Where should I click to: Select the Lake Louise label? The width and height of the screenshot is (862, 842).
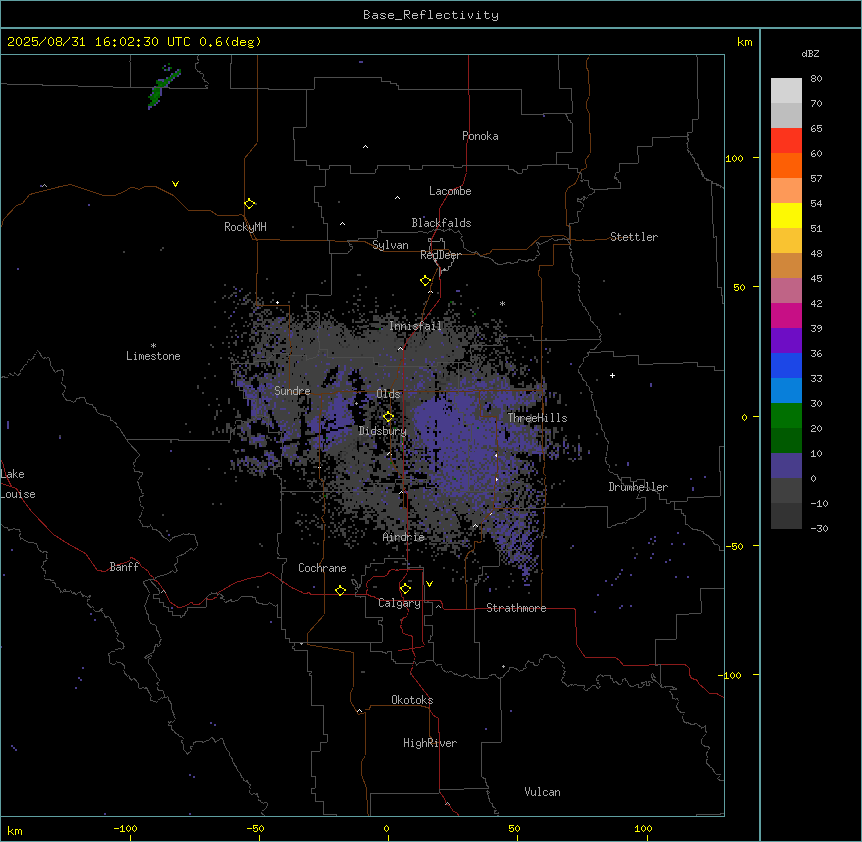pyautogui.click(x=18, y=484)
